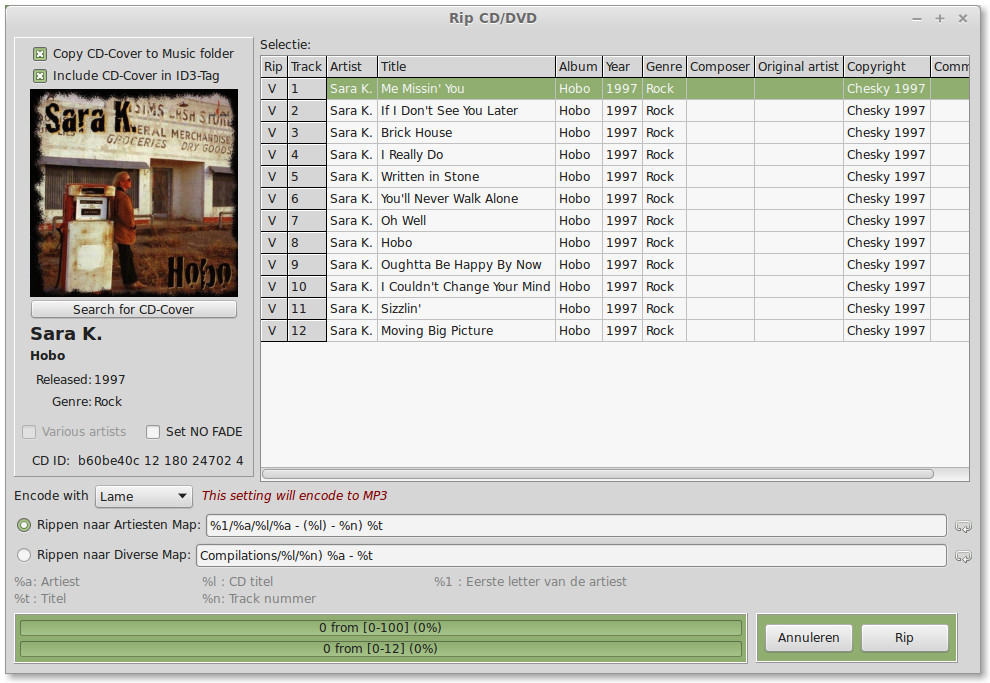Image resolution: width=990 pixels, height=683 pixels.
Task: Click the Sara K. Hobo cover thumbnail
Action: click(134, 193)
